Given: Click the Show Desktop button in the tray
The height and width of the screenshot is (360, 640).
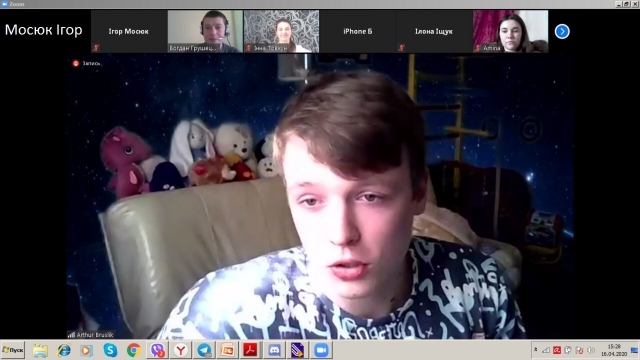Looking at the screenshot, I should pyautogui.click(x=634, y=350).
